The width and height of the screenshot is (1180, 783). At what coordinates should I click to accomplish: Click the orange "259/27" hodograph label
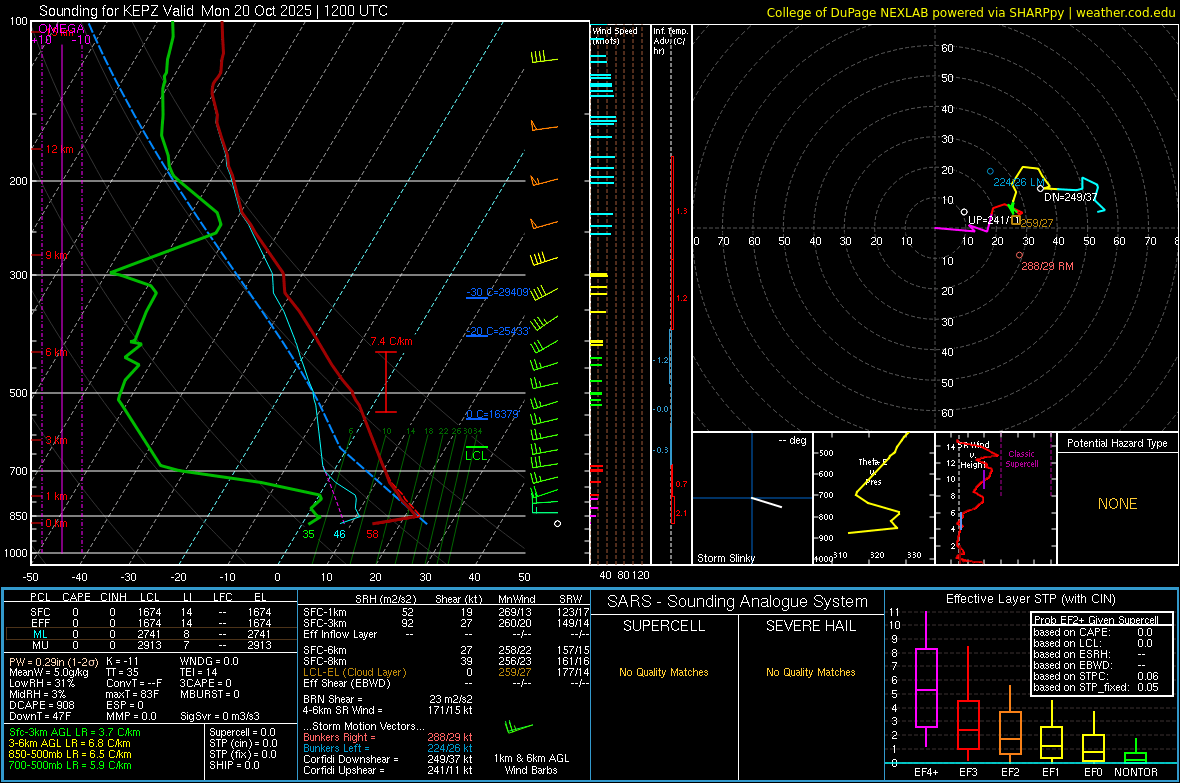pyautogui.click(x=1037, y=224)
